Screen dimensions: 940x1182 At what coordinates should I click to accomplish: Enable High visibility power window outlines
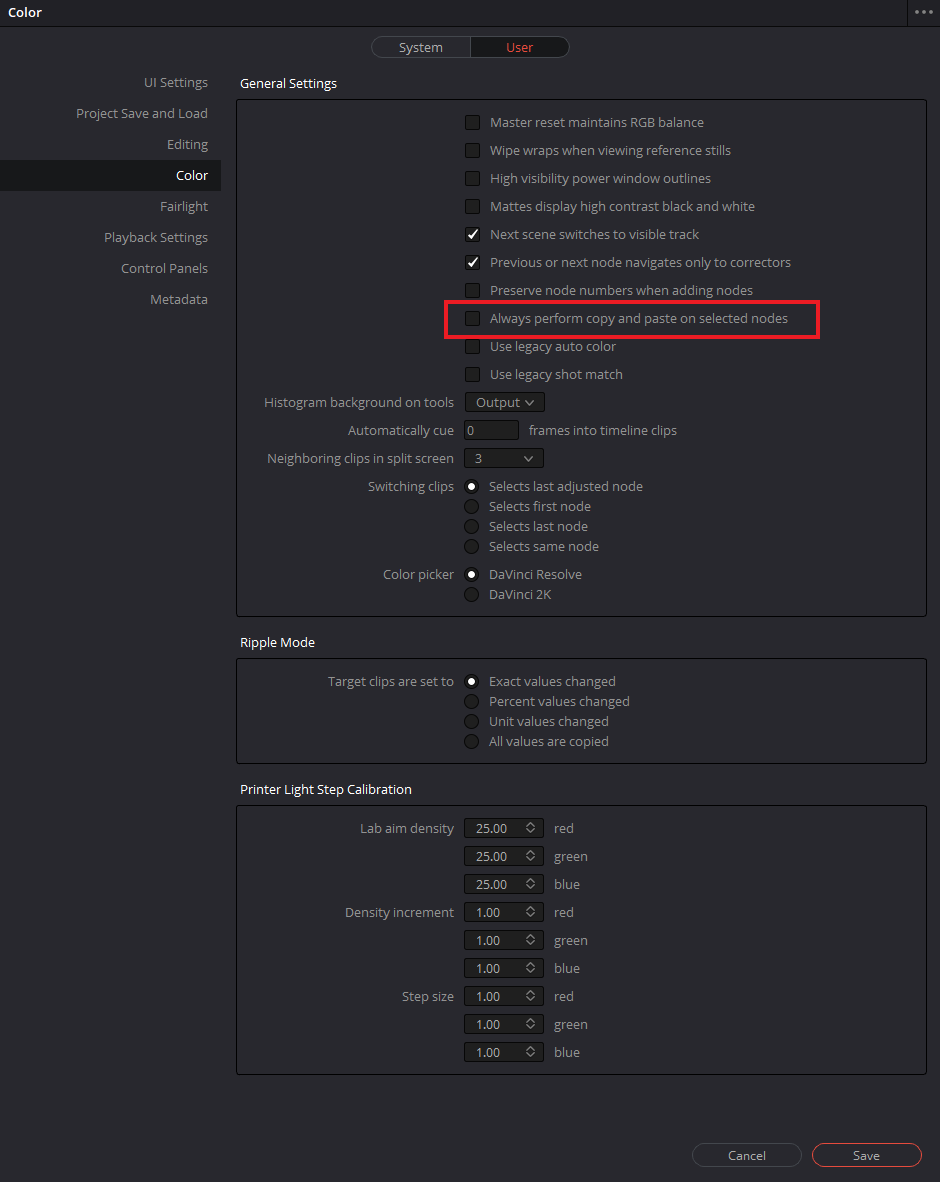click(x=473, y=178)
